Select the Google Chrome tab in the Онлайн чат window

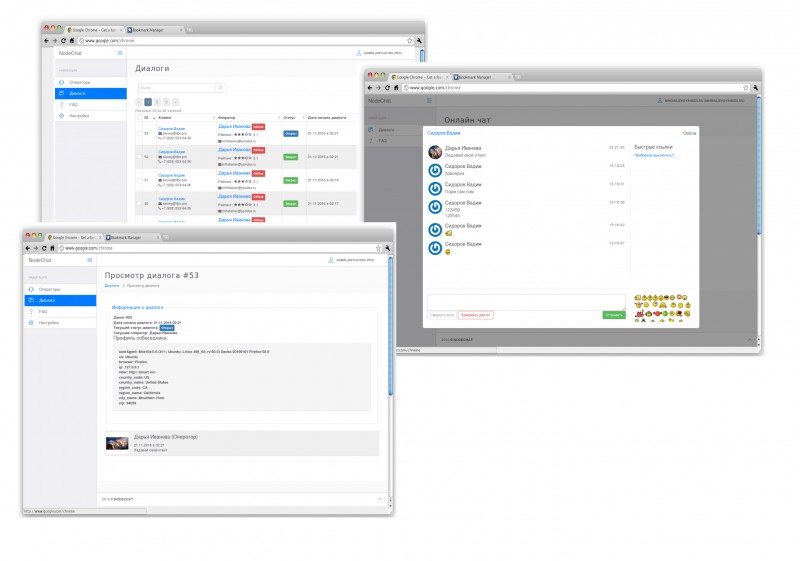coord(420,77)
